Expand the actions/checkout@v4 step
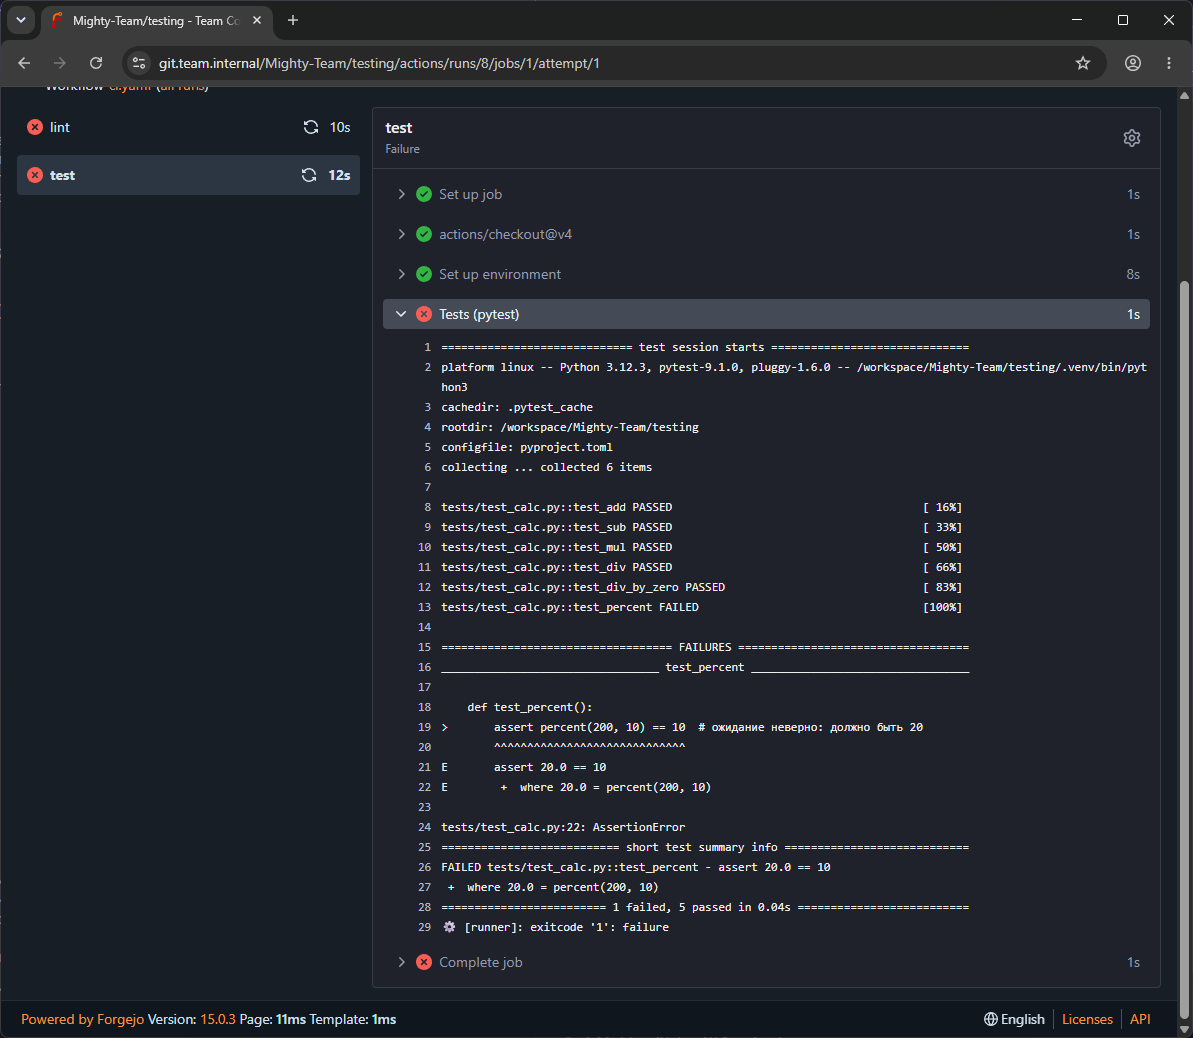This screenshot has height=1038, width=1193. [x=402, y=234]
